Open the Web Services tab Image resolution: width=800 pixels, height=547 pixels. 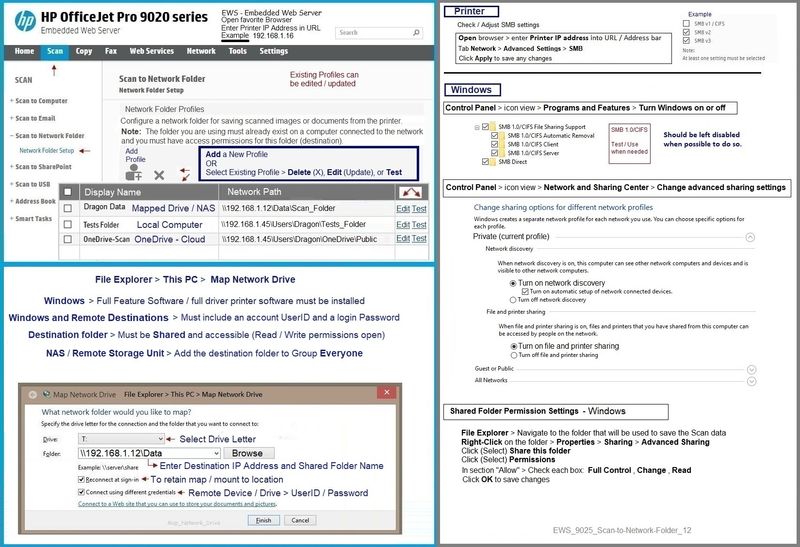click(x=152, y=51)
